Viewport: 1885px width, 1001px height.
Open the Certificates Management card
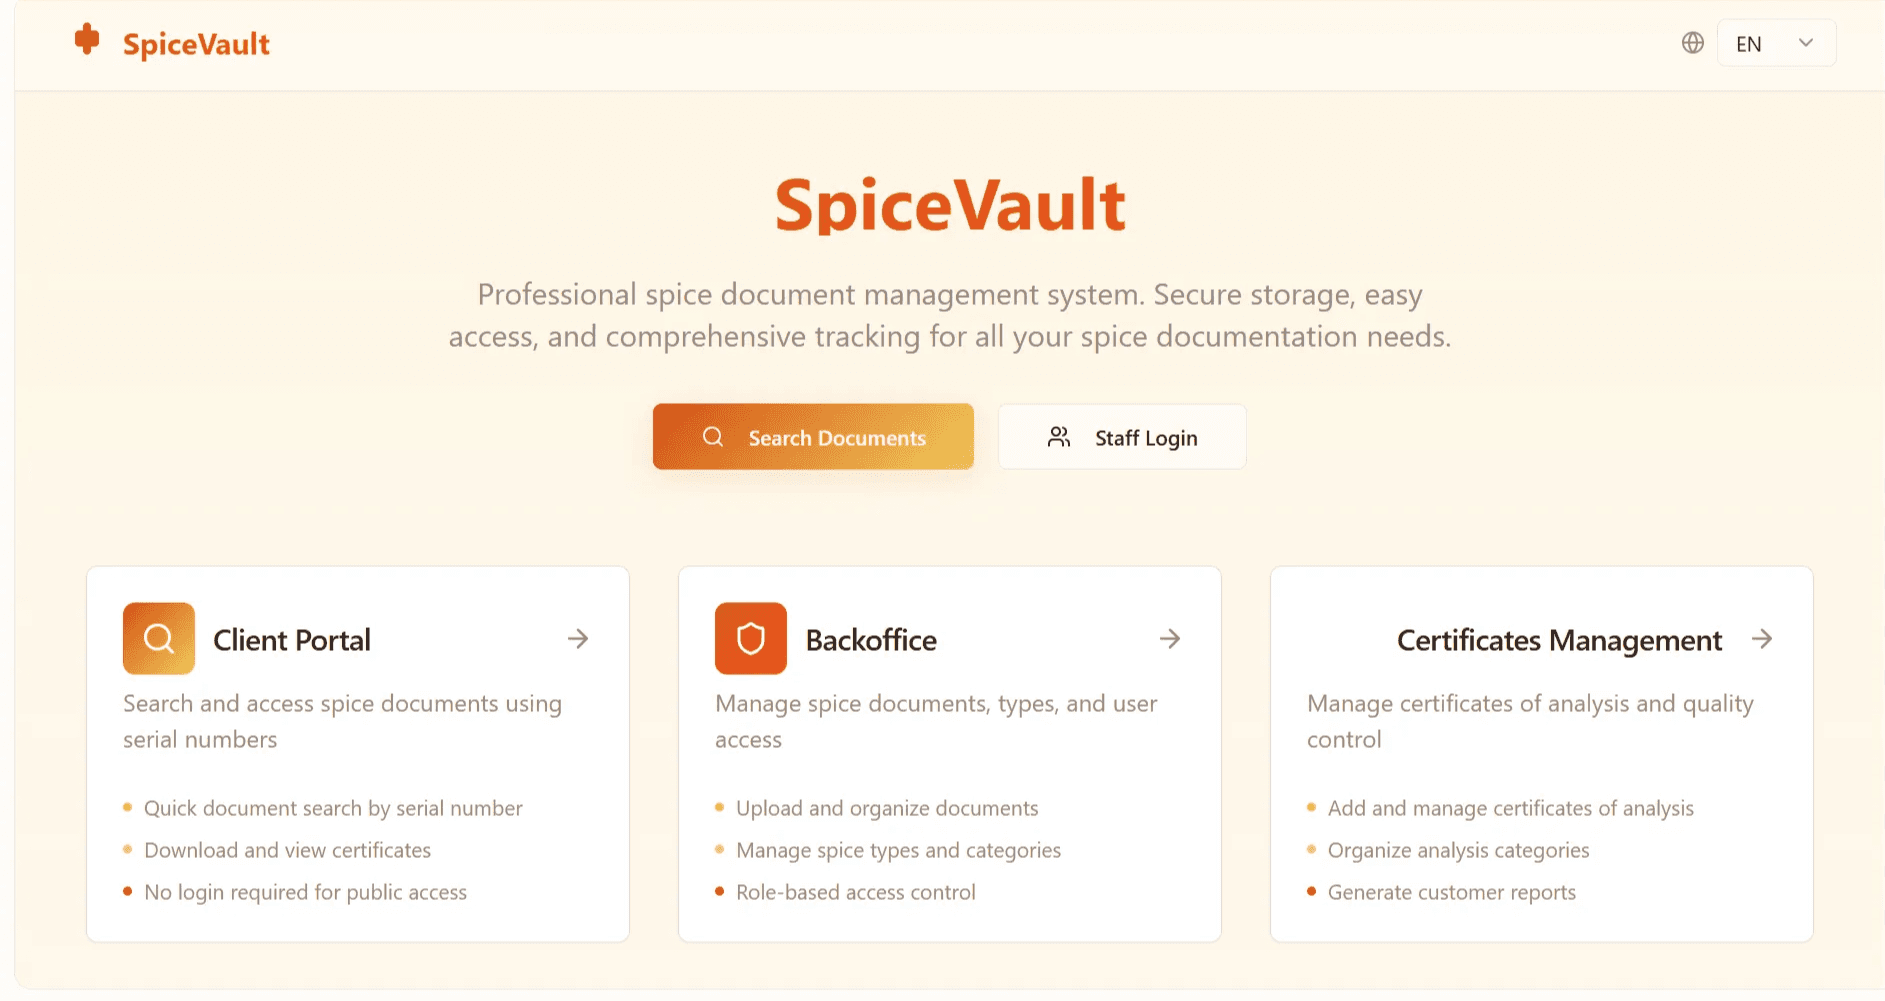point(1541,752)
